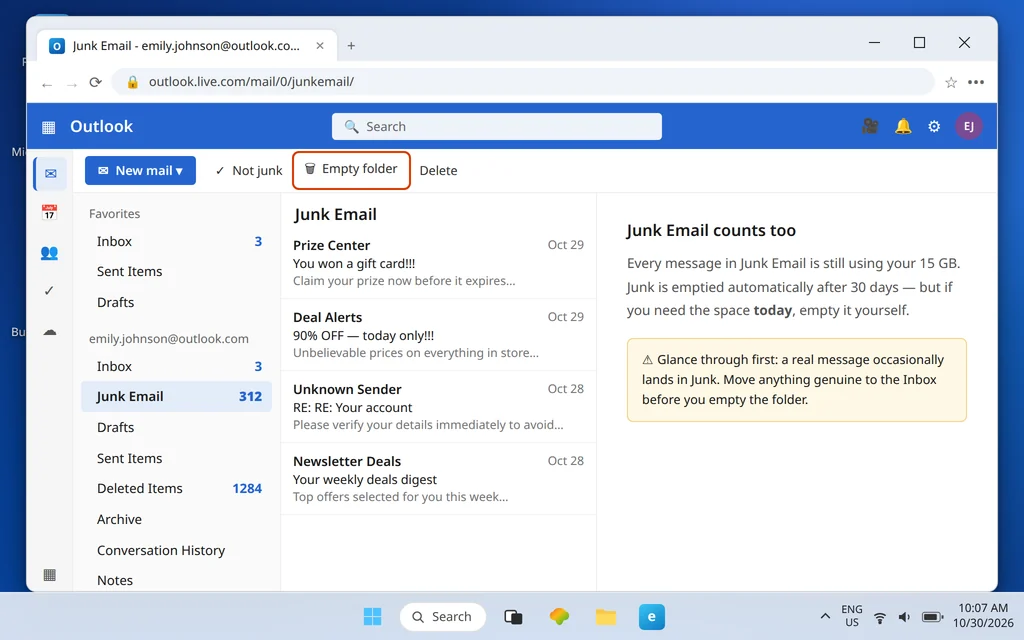The height and width of the screenshot is (640, 1024).
Task: Open the notifications bell
Action: tap(903, 126)
